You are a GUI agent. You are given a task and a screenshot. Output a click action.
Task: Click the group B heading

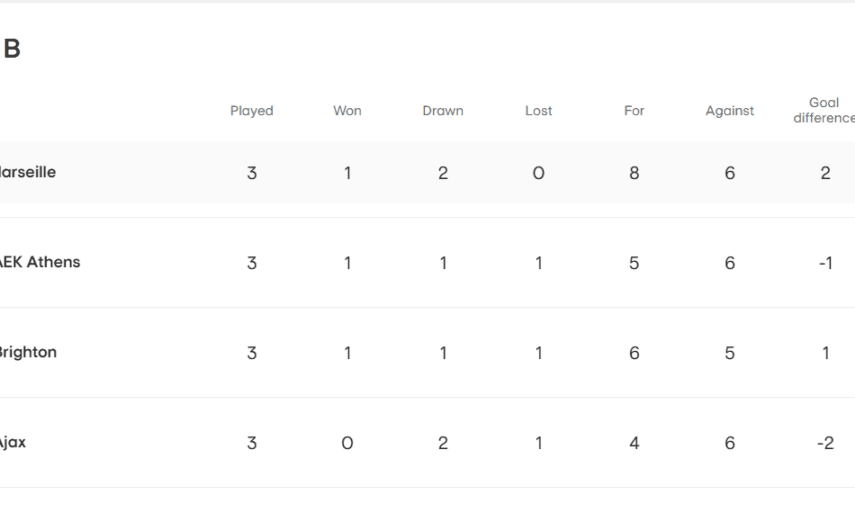[12, 50]
